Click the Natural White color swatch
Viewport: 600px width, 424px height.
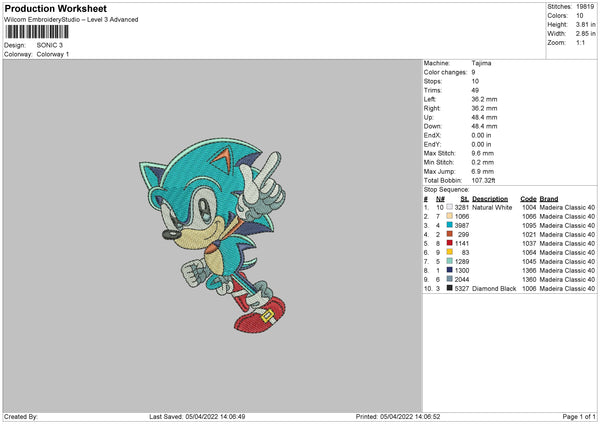tap(450, 207)
